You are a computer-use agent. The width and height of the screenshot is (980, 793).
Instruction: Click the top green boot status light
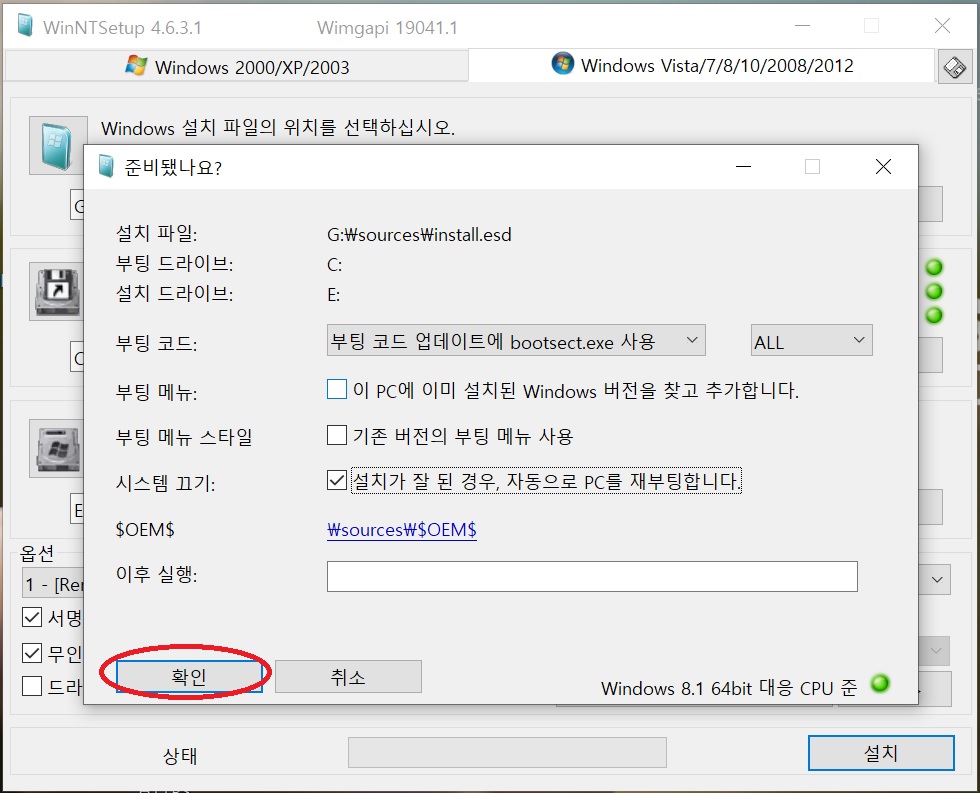[x=934, y=267]
